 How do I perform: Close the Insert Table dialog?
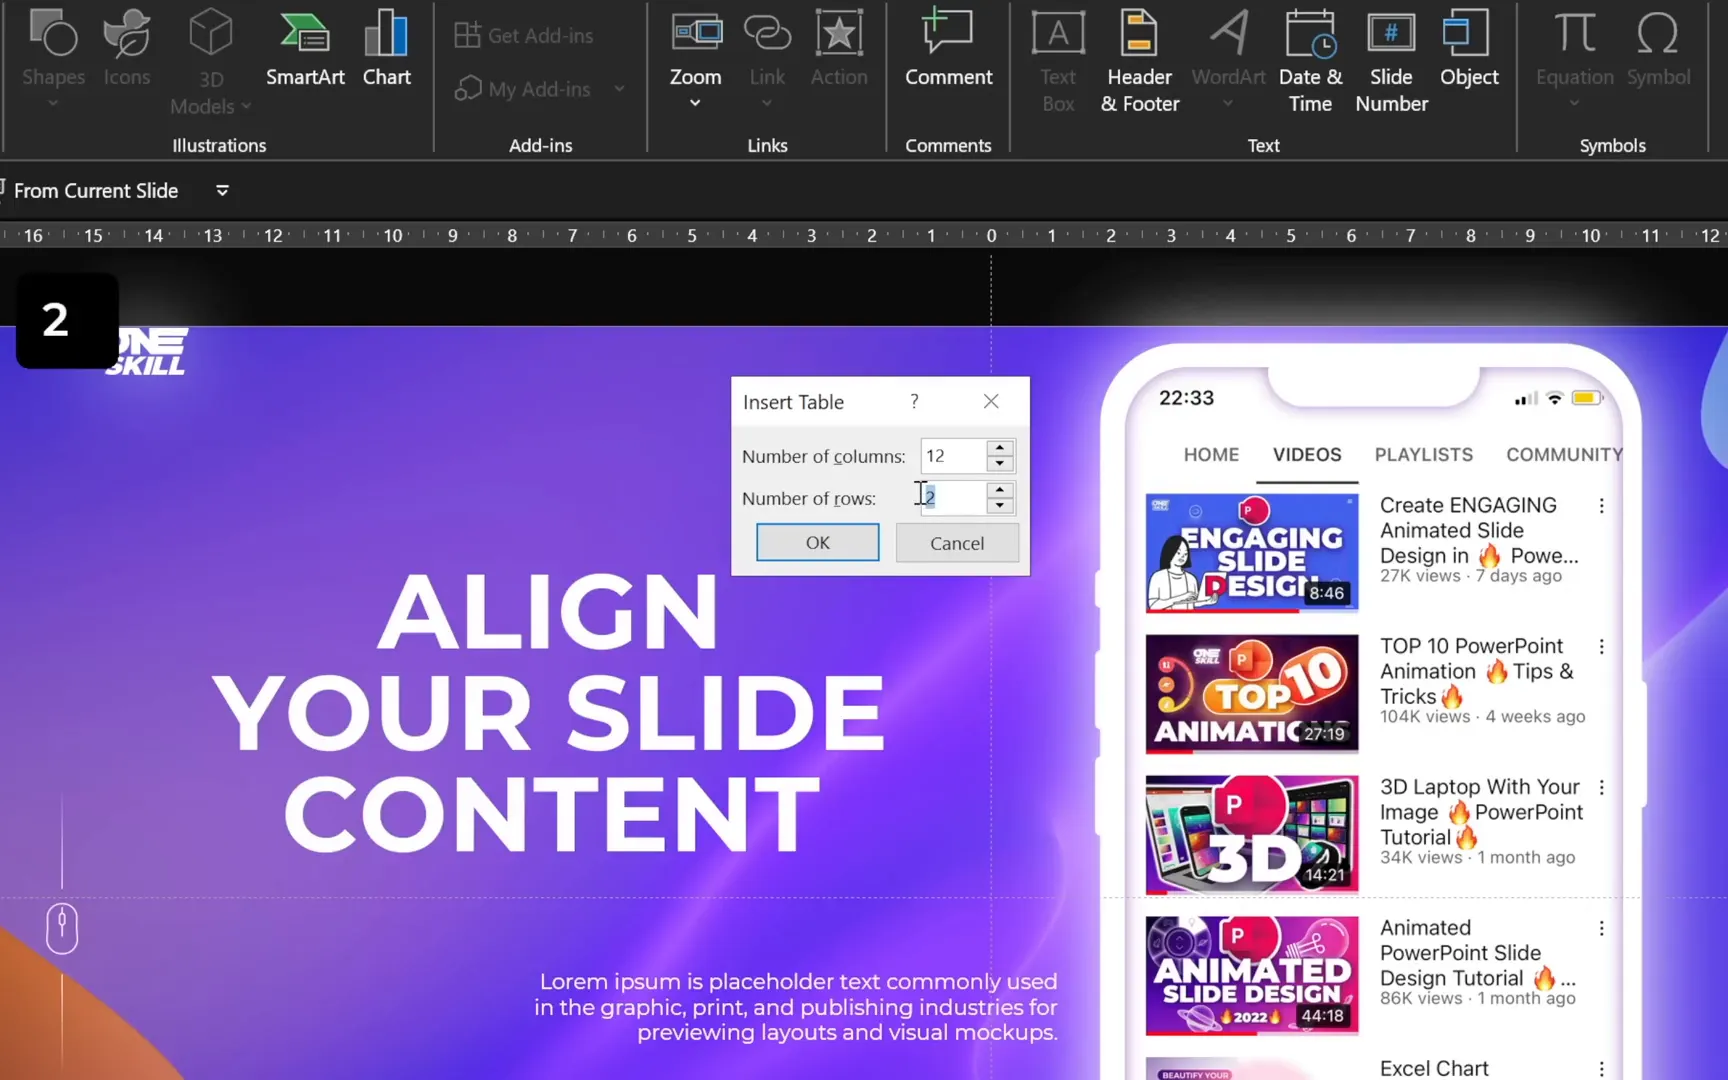(x=991, y=401)
